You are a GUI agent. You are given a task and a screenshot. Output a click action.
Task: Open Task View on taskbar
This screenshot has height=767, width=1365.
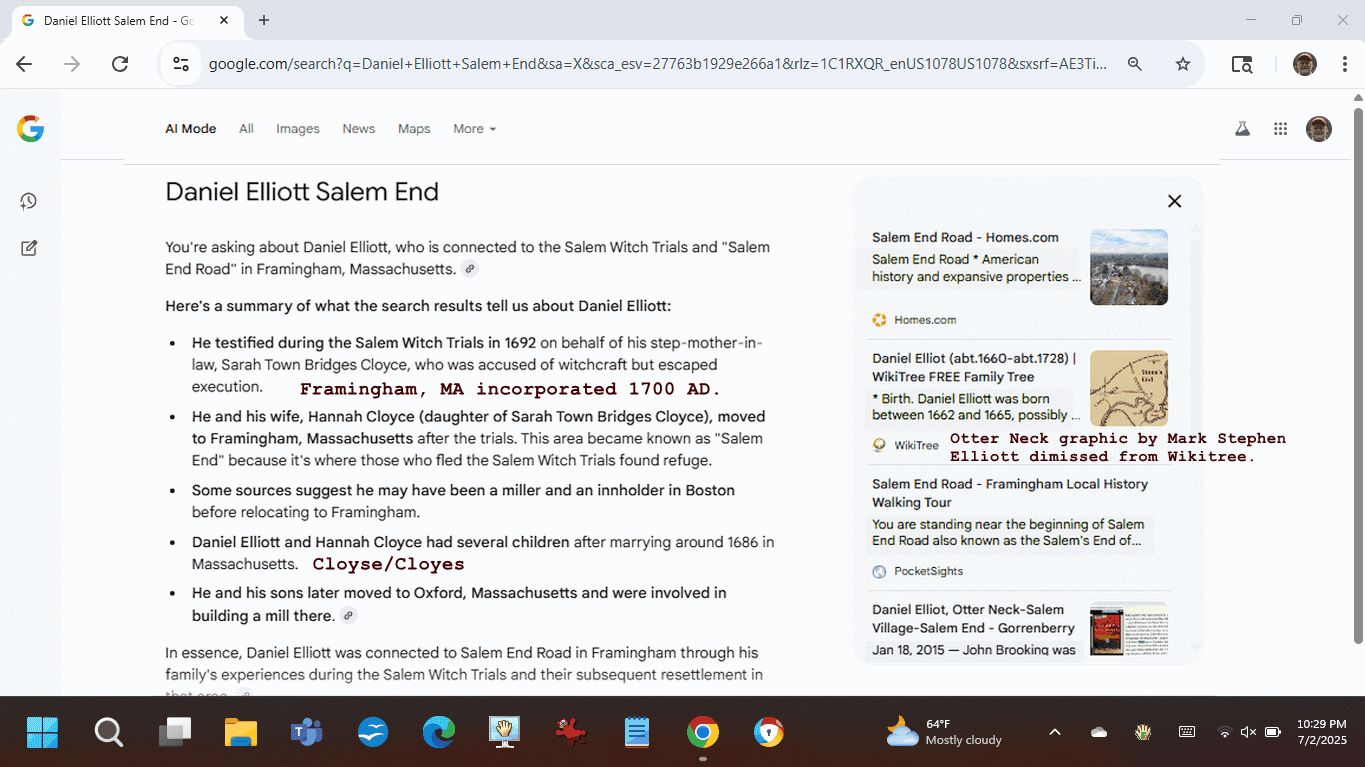coord(175,733)
